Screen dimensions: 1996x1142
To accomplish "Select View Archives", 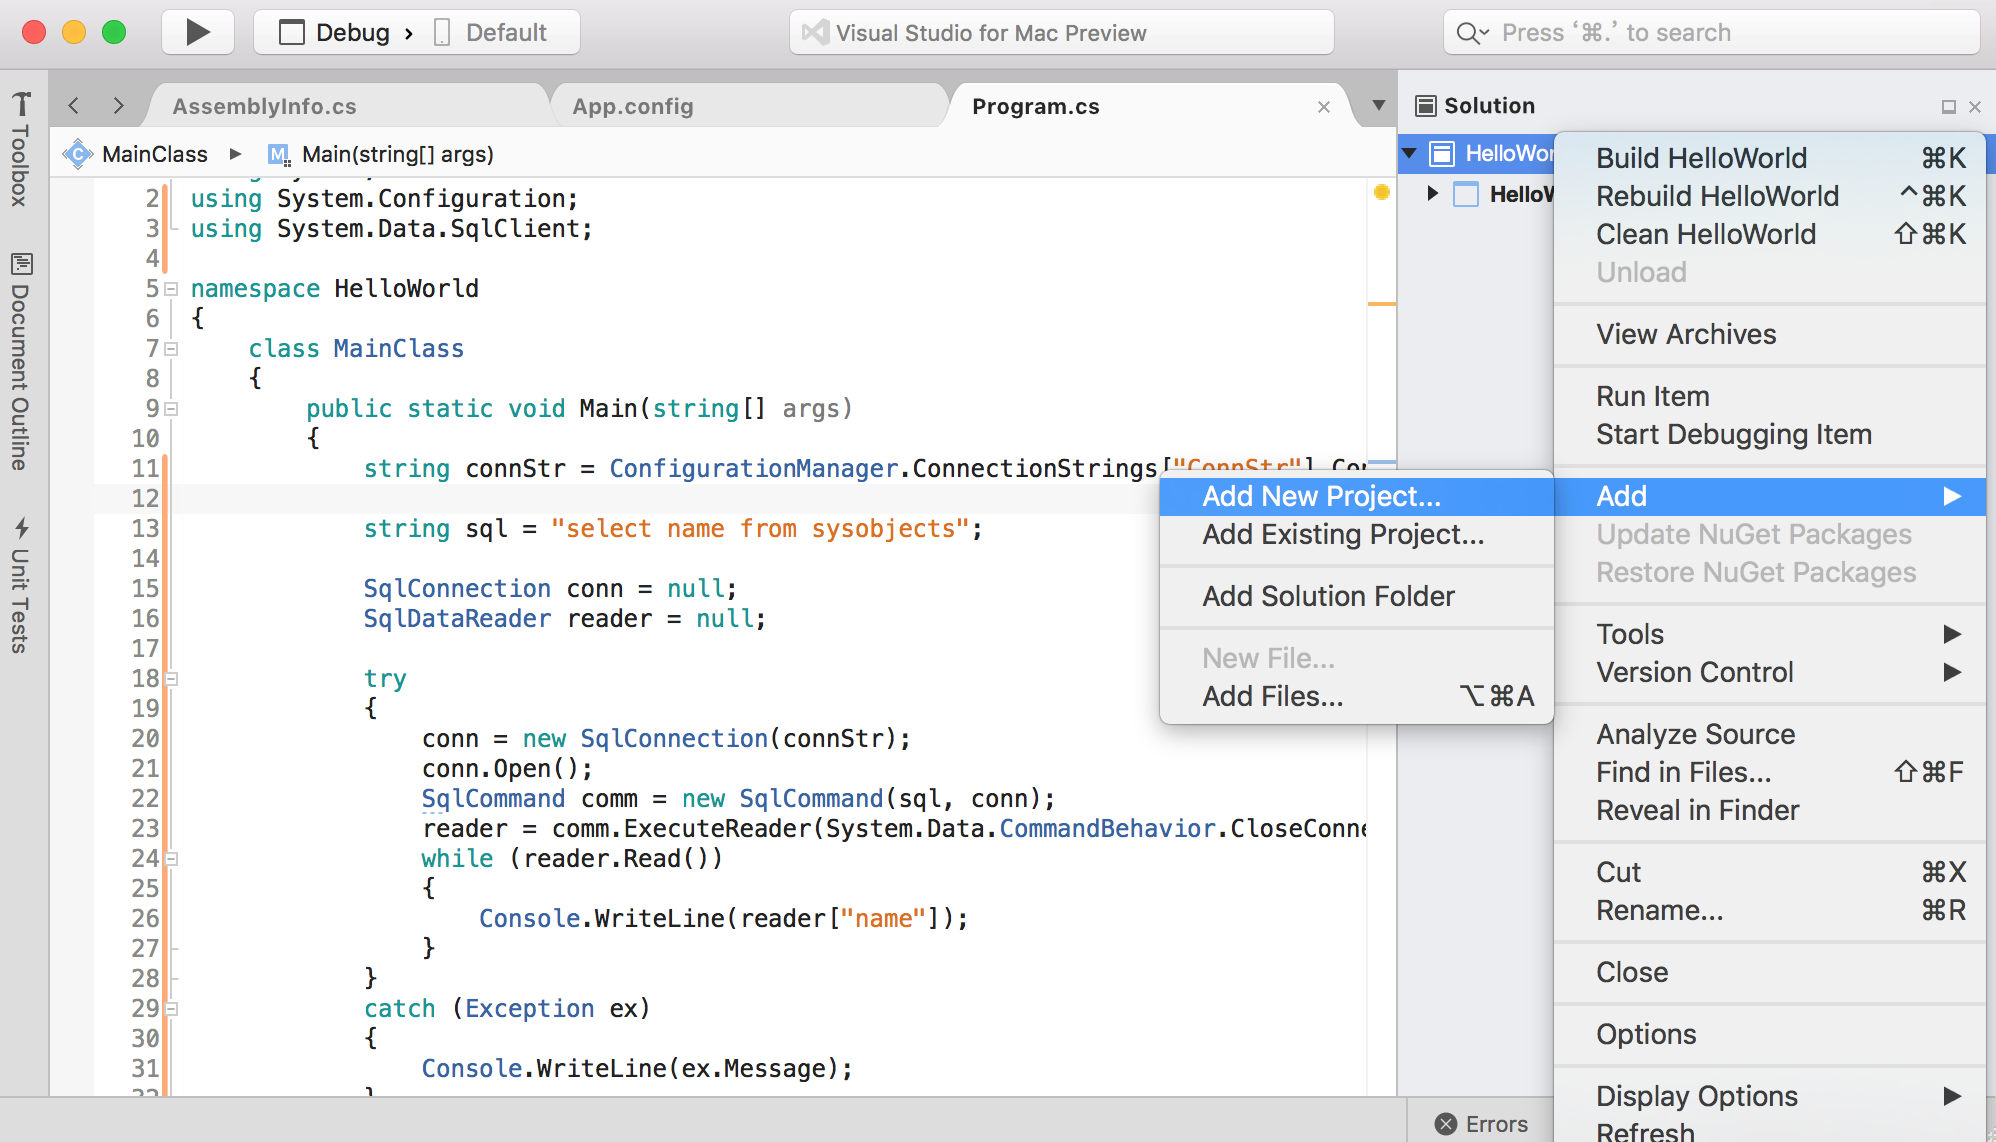I will pos(1770,334).
